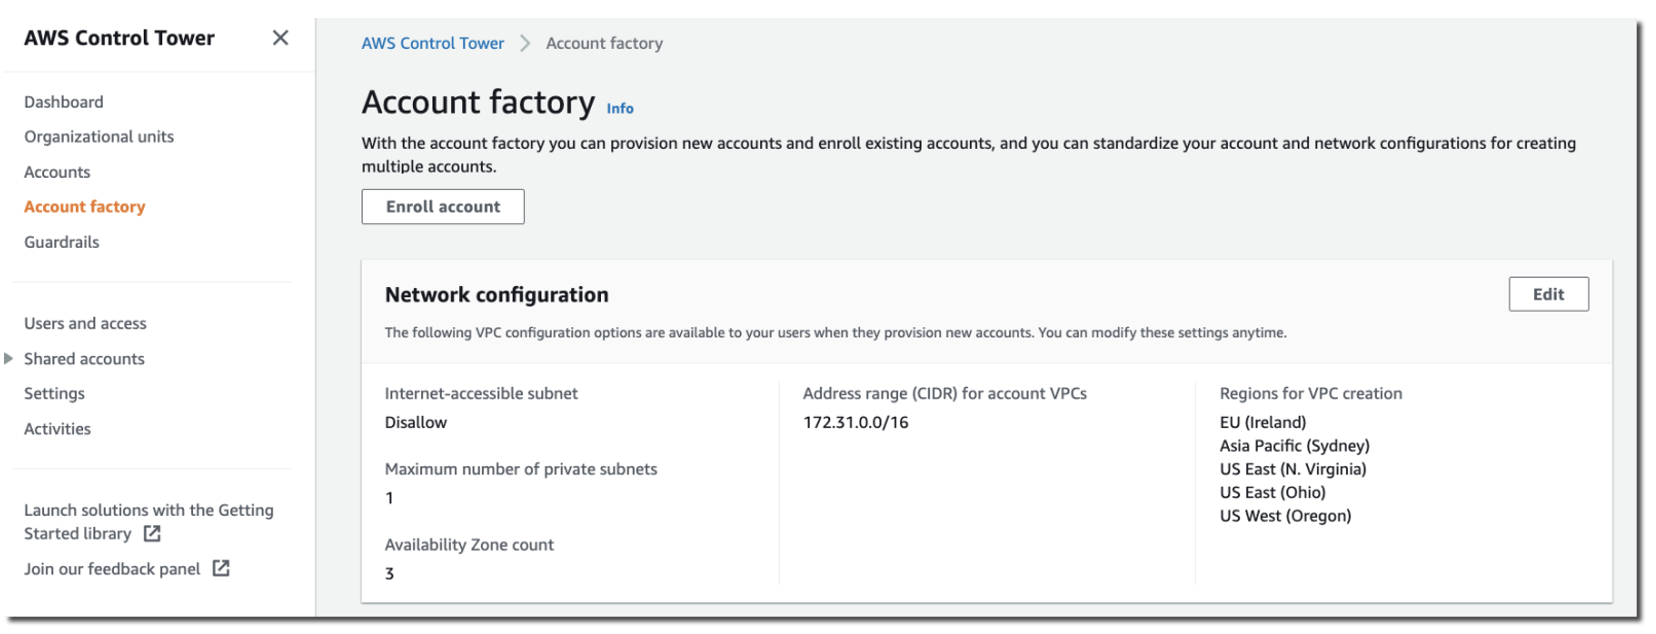
Task: Open Accounts in the sidebar
Action: click(x=57, y=172)
